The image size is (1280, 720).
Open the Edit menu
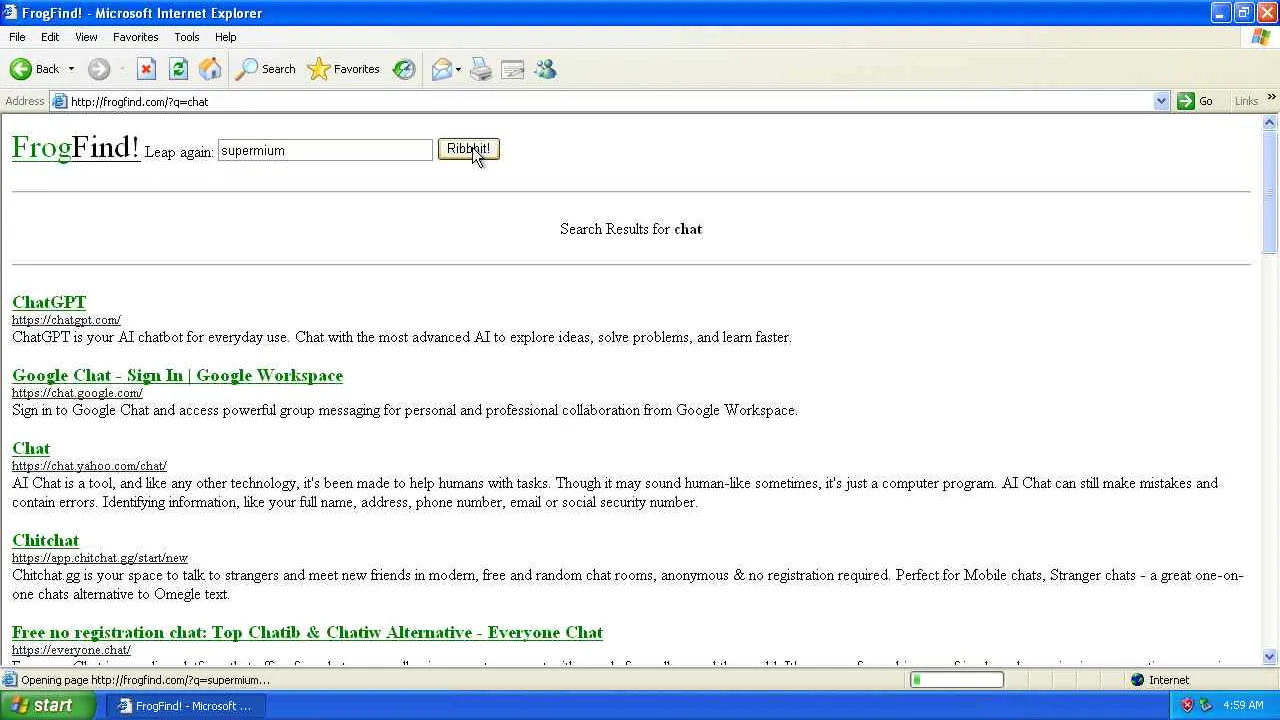click(50, 37)
